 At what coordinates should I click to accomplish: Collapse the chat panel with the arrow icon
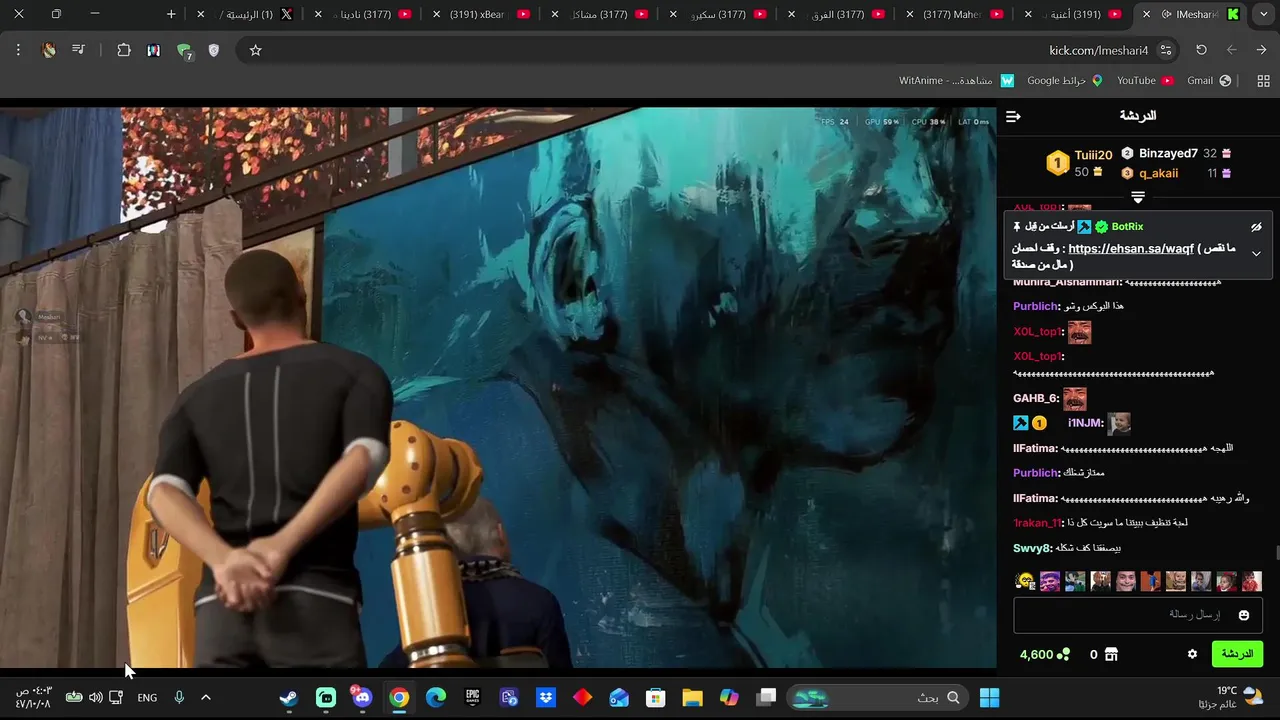pos(1013,117)
